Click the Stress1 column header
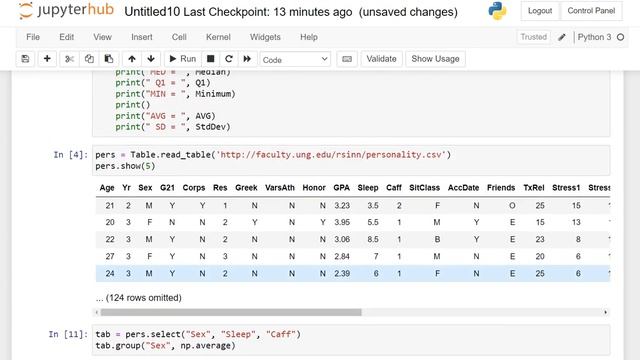This screenshot has width=640, height=360. click(x=566, y=188)
